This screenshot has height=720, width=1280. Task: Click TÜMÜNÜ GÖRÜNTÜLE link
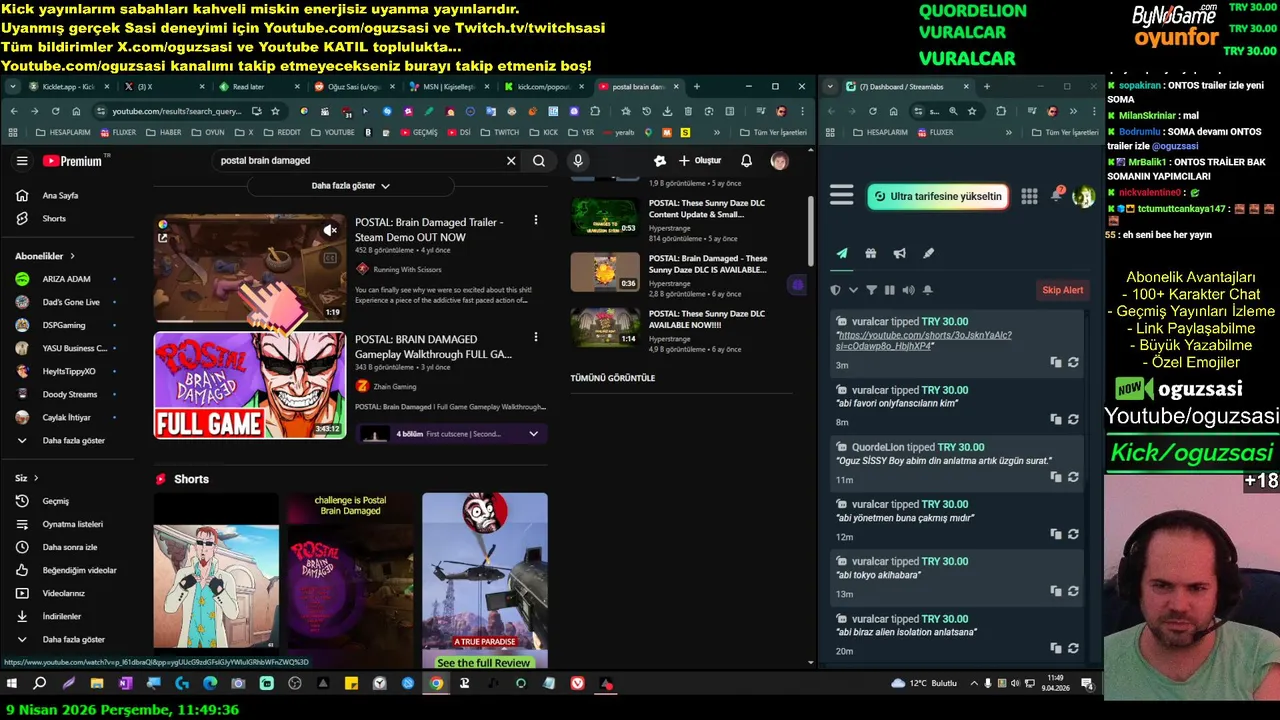613,378
